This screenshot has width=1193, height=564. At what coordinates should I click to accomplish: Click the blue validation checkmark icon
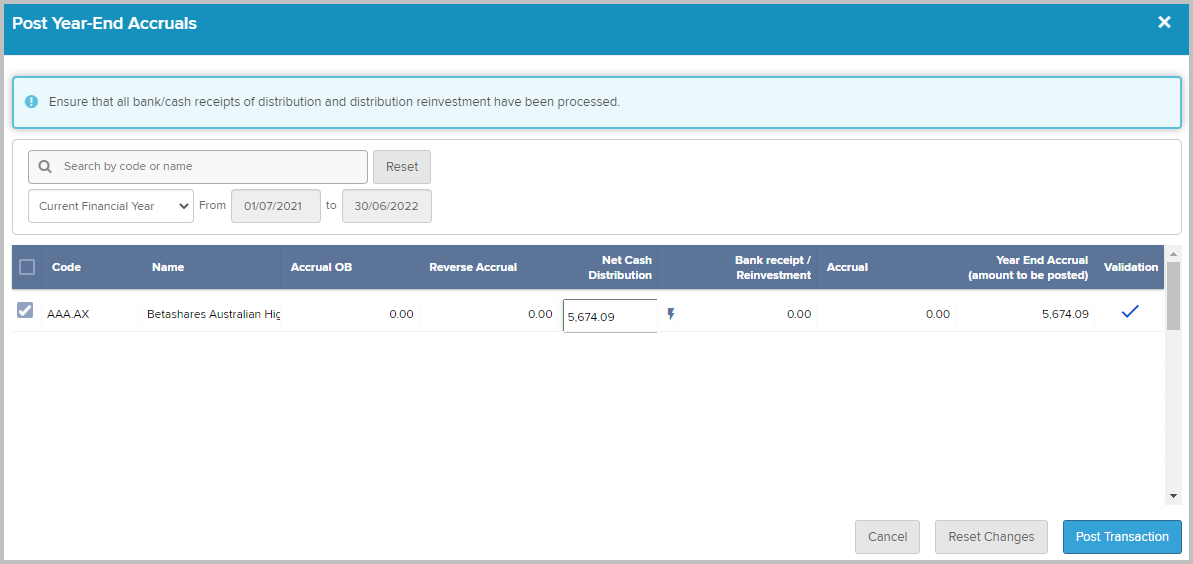tap(1130, 311)
